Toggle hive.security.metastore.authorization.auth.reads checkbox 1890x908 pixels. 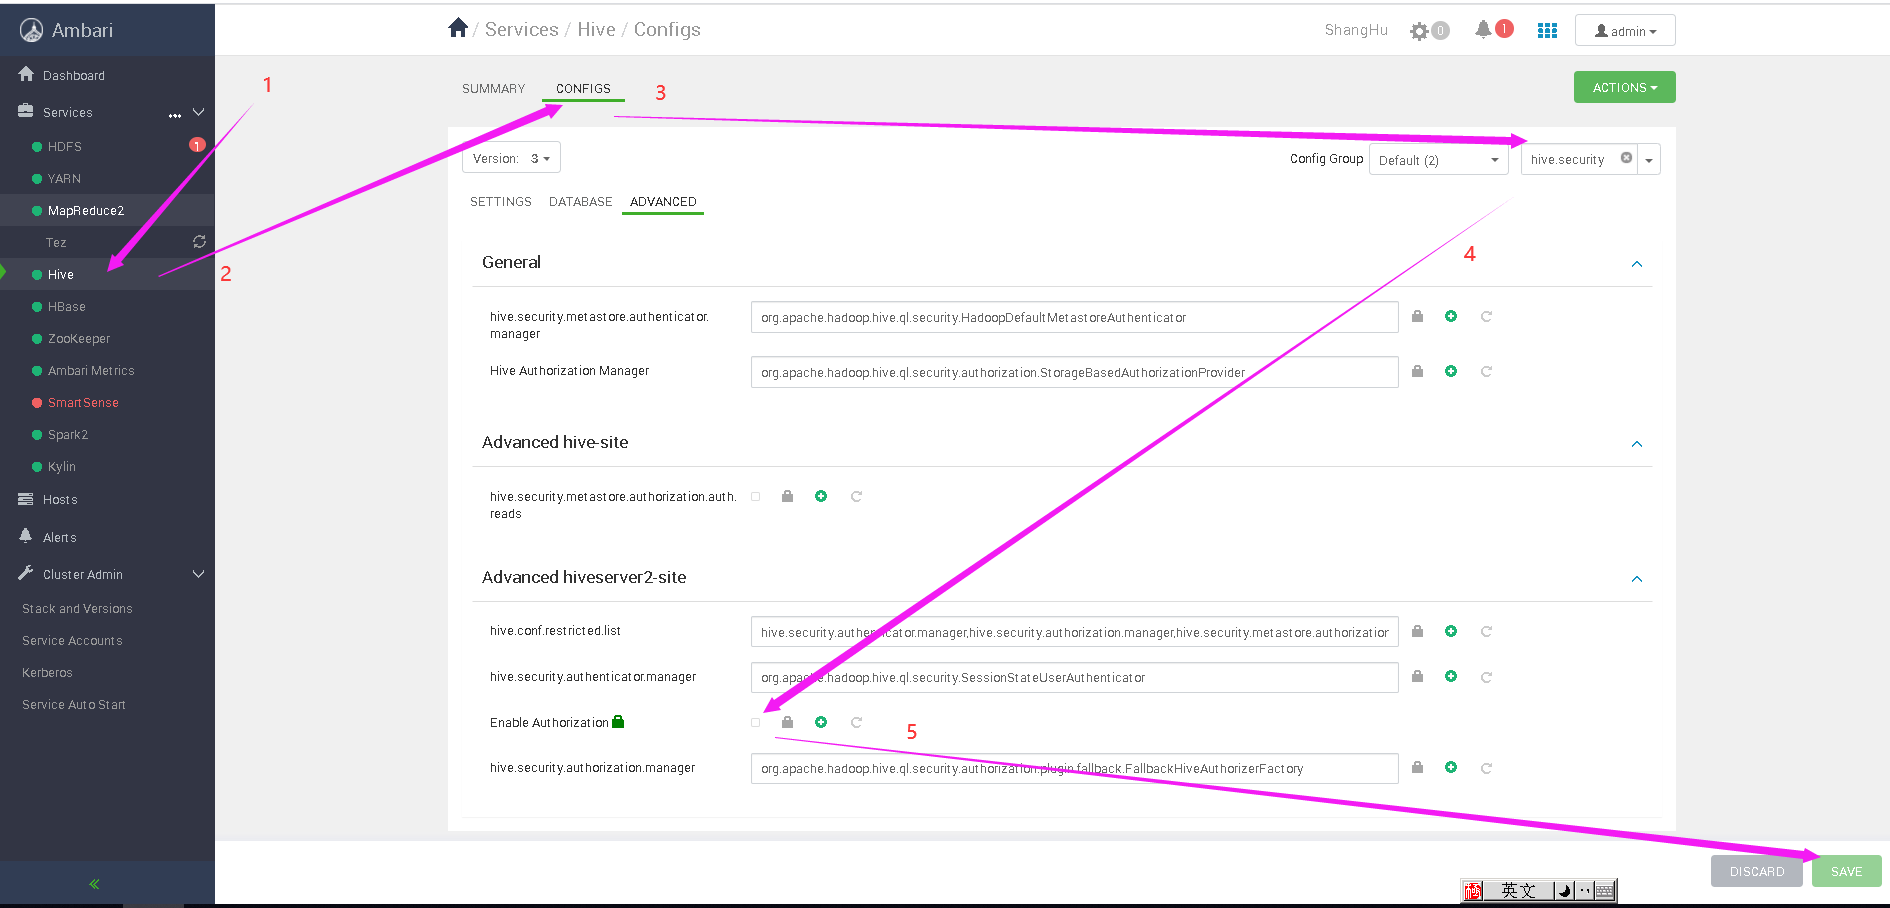(756, 496)
